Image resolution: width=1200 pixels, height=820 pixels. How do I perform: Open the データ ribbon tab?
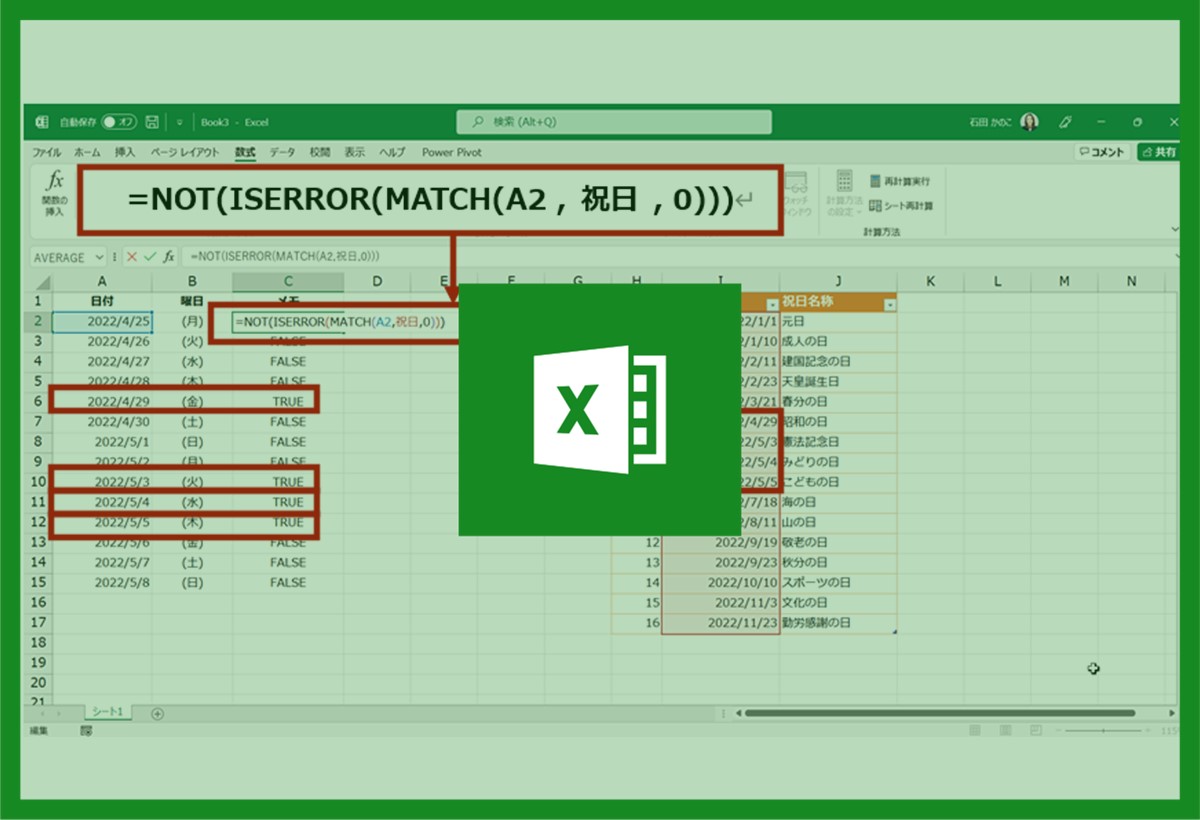click(282, 153)
